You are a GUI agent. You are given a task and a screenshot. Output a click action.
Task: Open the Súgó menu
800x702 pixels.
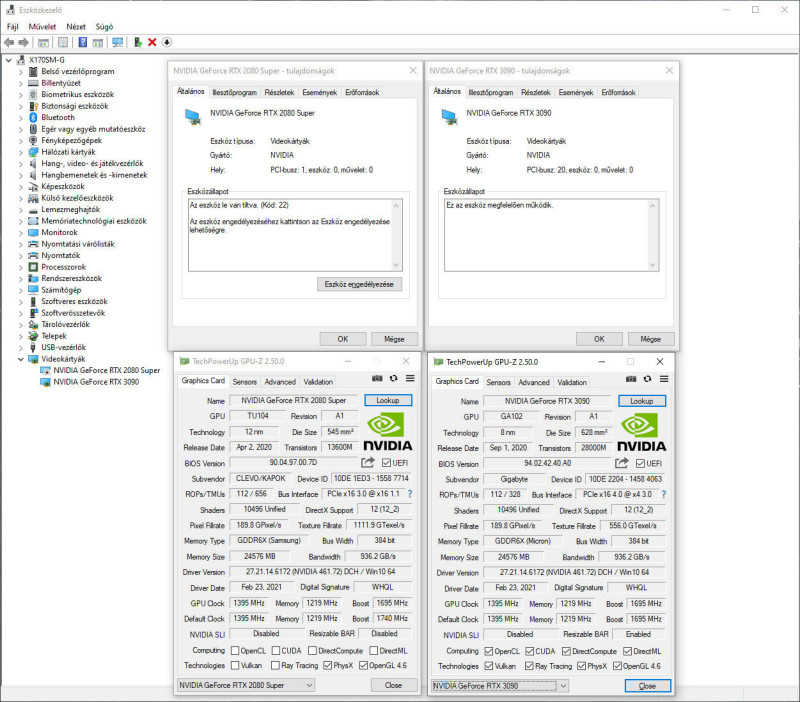tap(104, 27)
